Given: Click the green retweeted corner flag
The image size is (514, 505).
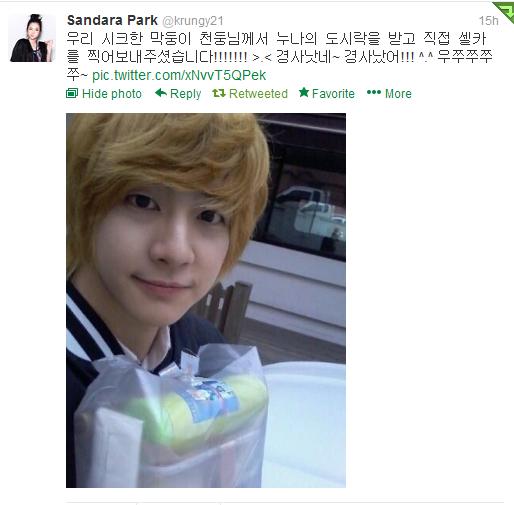Looking at the screenshot, I should (505, 11).
